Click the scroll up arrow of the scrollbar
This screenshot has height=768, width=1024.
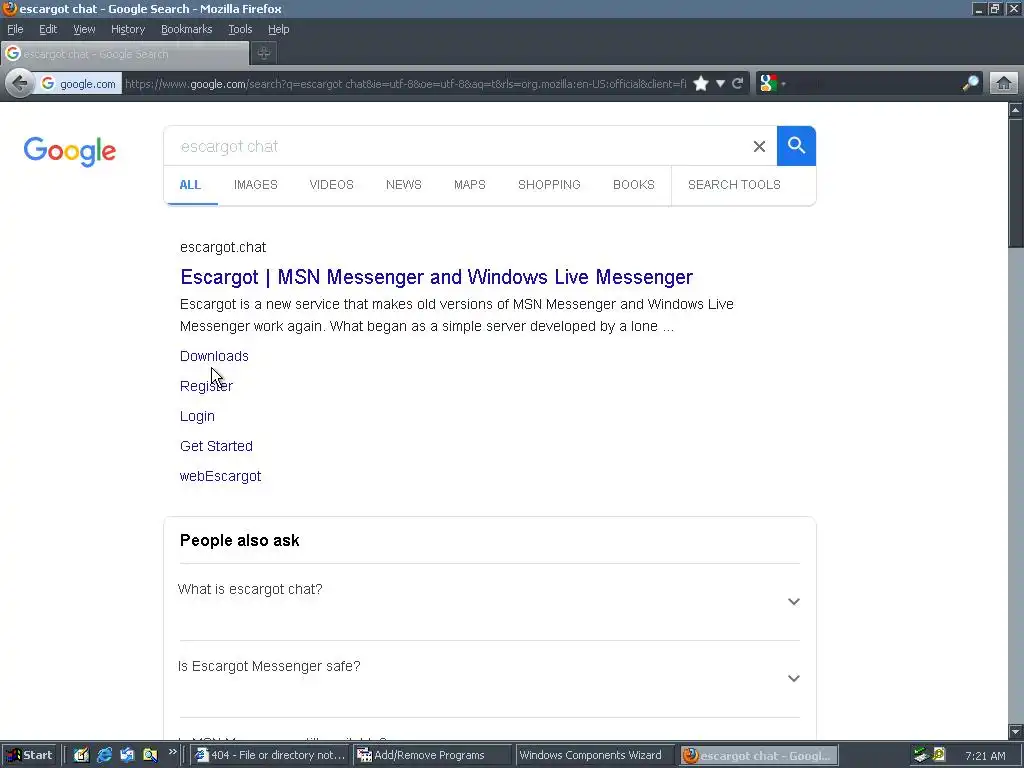click(x=1016, y=110)
